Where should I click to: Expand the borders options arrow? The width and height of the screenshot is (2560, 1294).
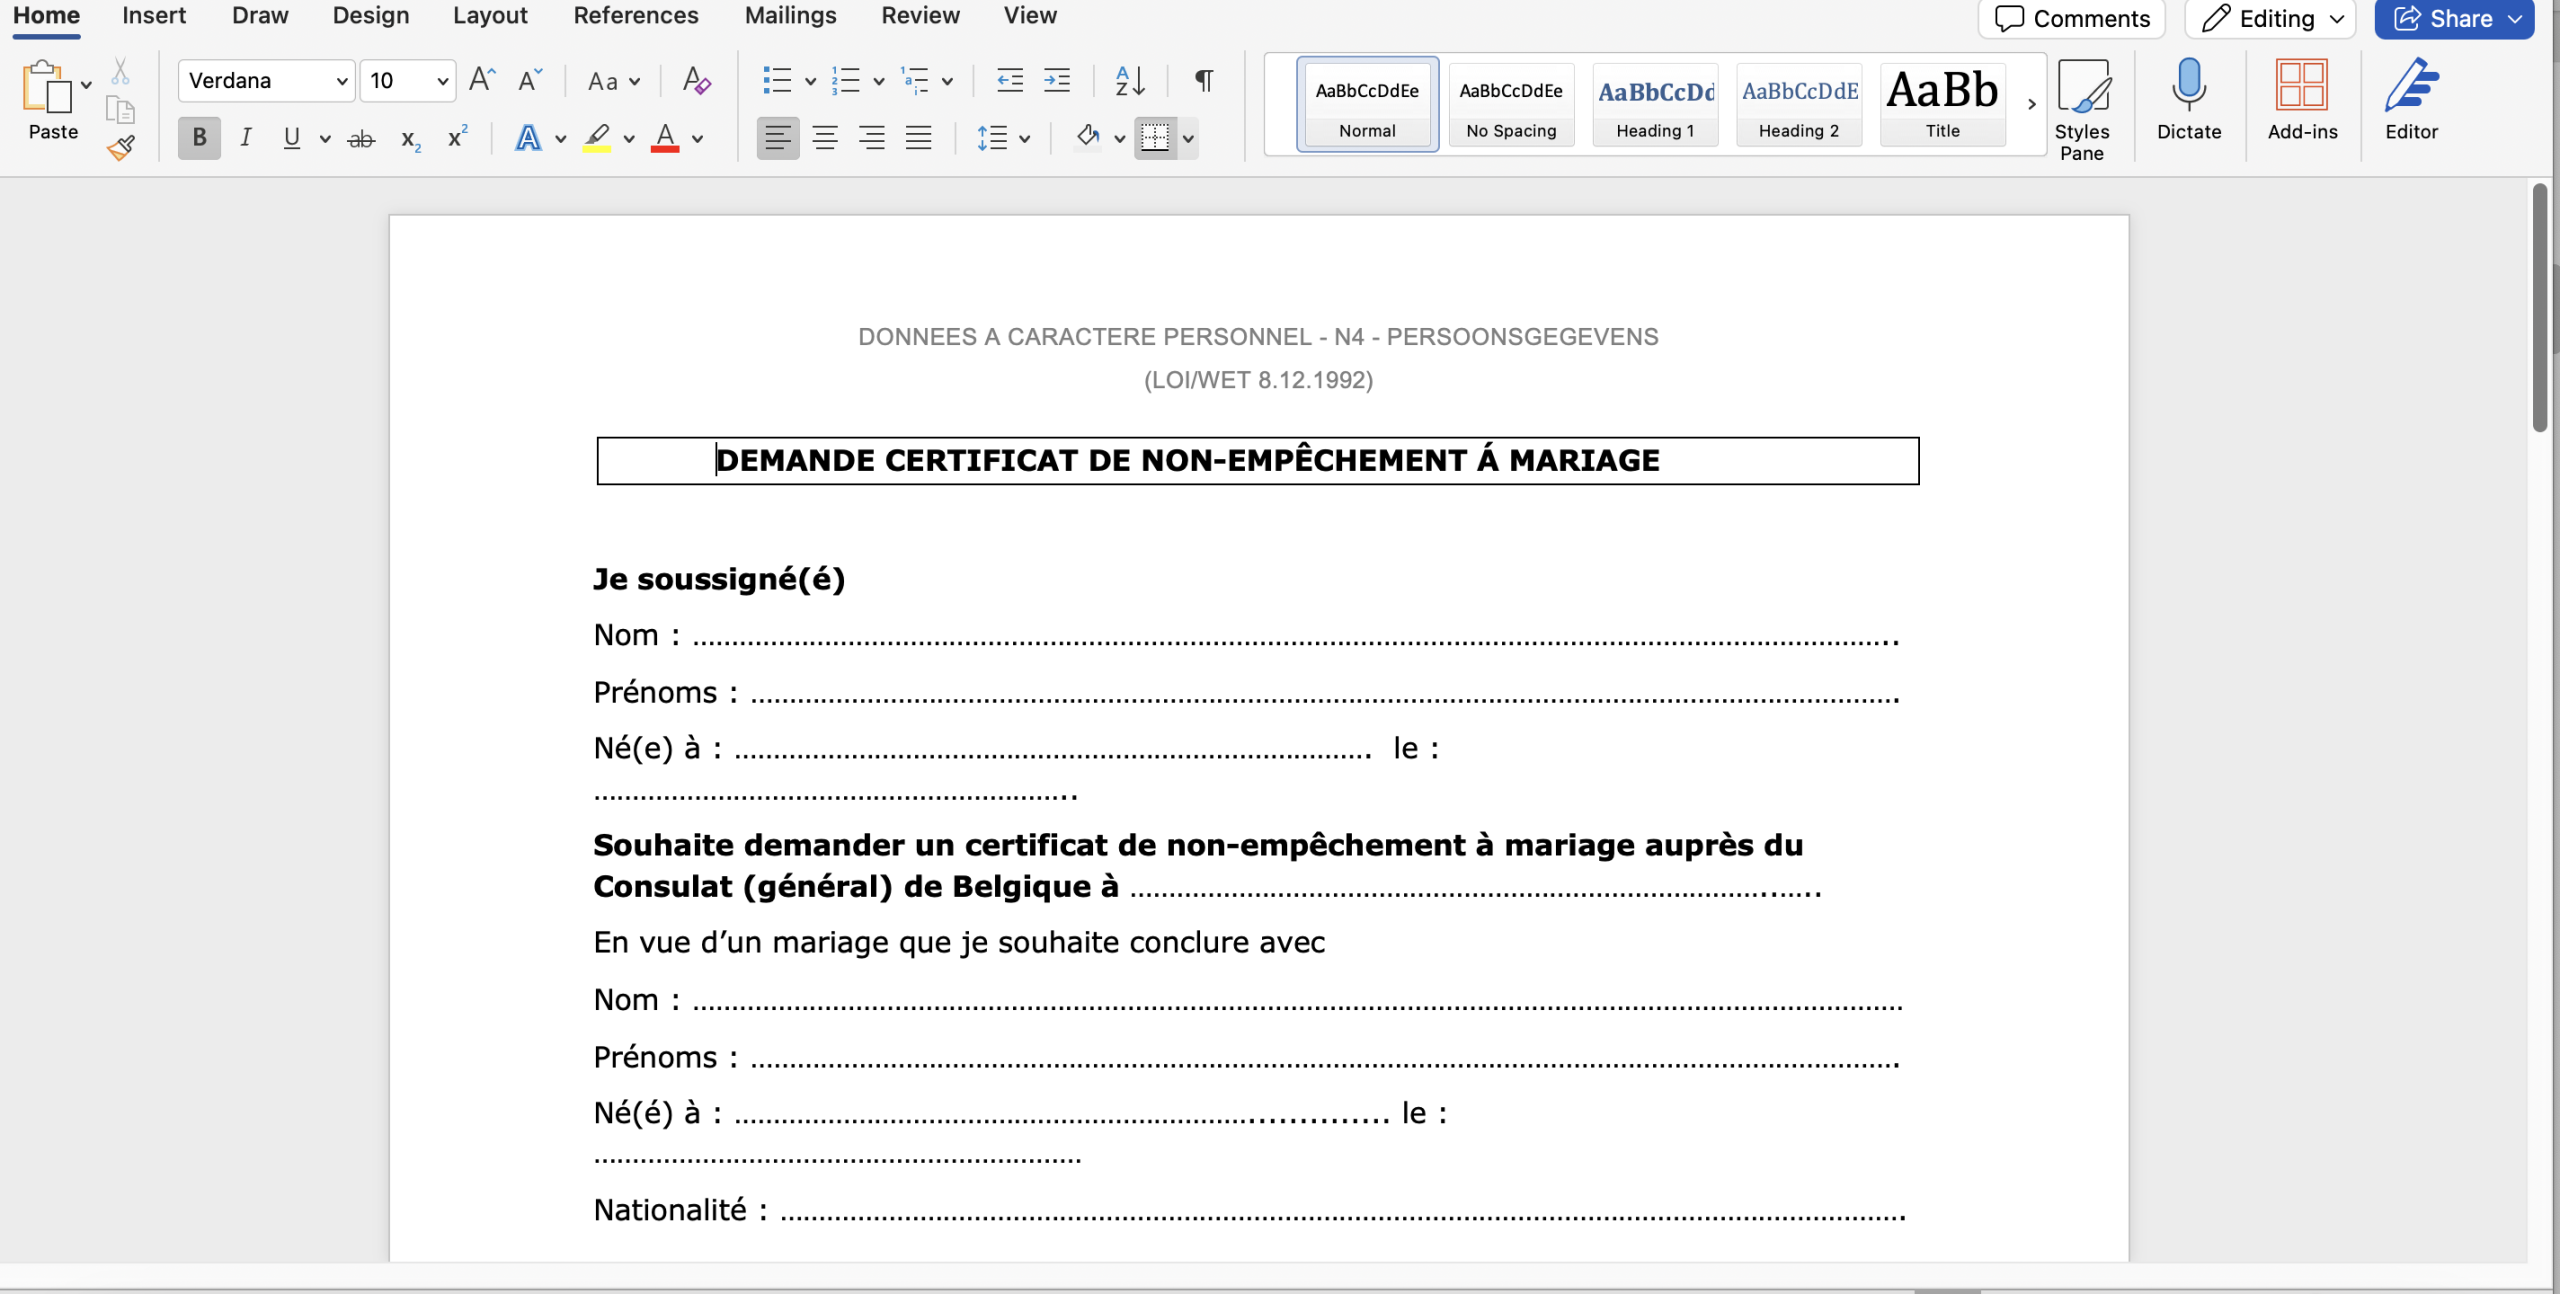pyautogui.click(x=1188, y=139)
